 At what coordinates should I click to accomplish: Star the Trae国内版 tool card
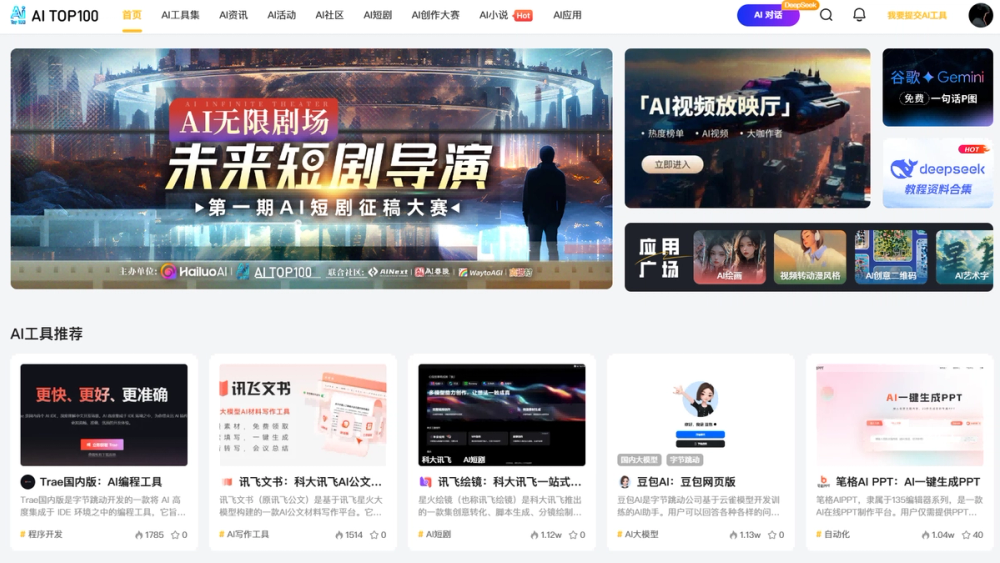pyautogui.click(x=175, y=535)
